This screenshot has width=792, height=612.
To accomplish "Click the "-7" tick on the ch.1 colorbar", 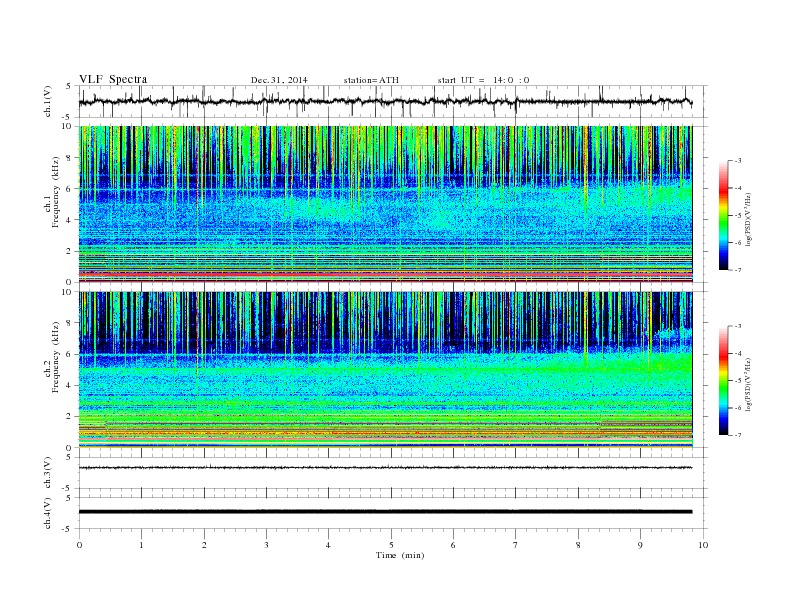I will point(738,270).
